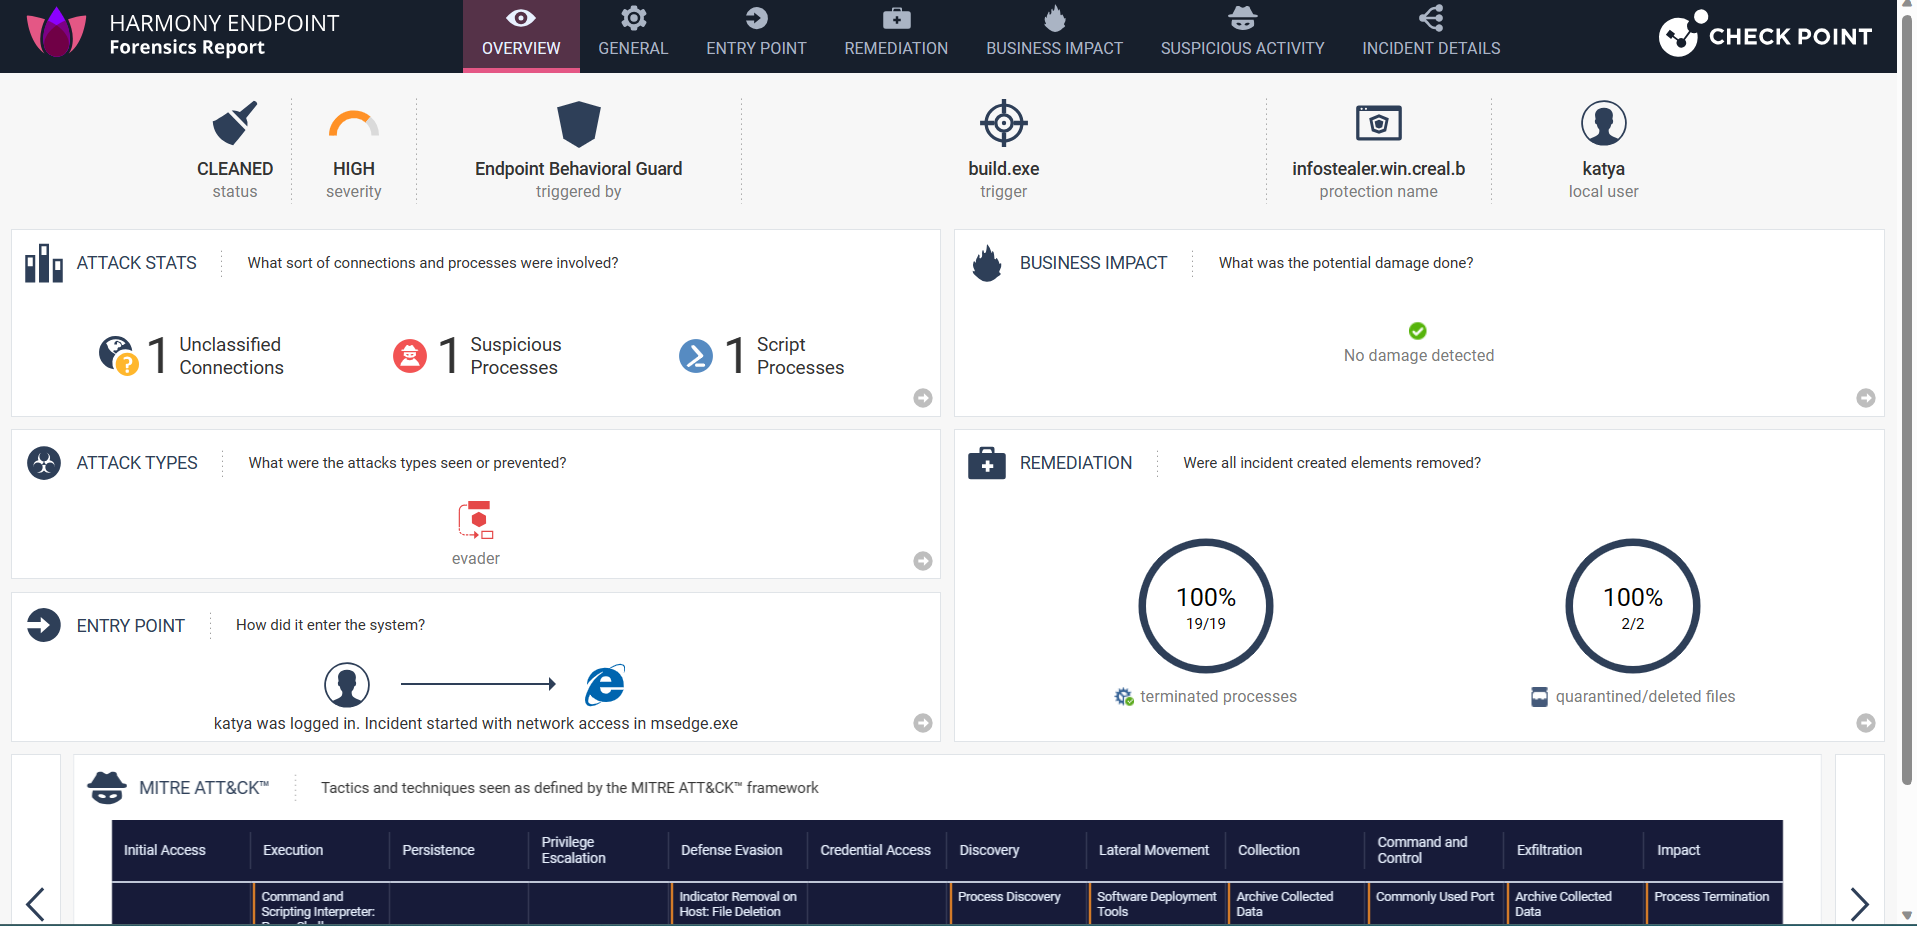Click the Entry Point arrow circle icon
Image resolution: width=1917 pixels, height=926 pixels.
pos(44,625)
